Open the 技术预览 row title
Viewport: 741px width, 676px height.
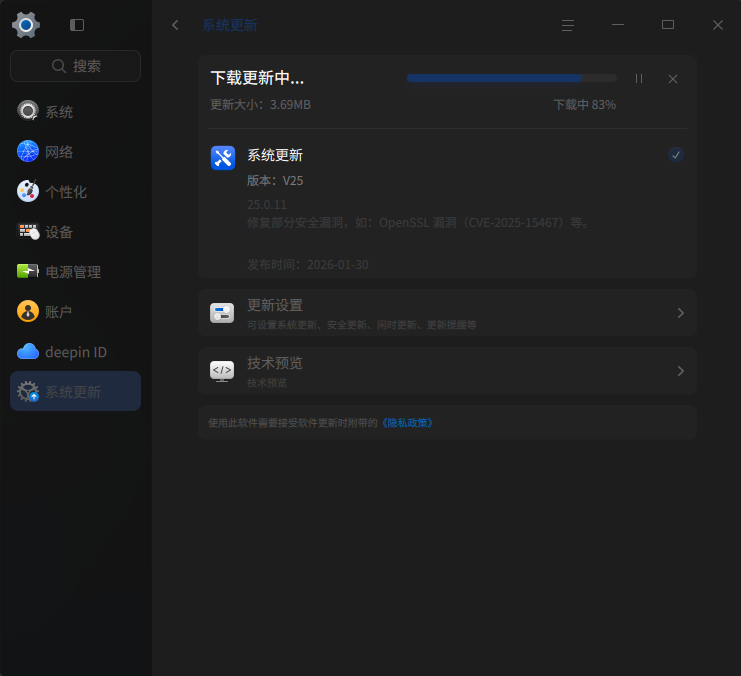tap(275, 363)
